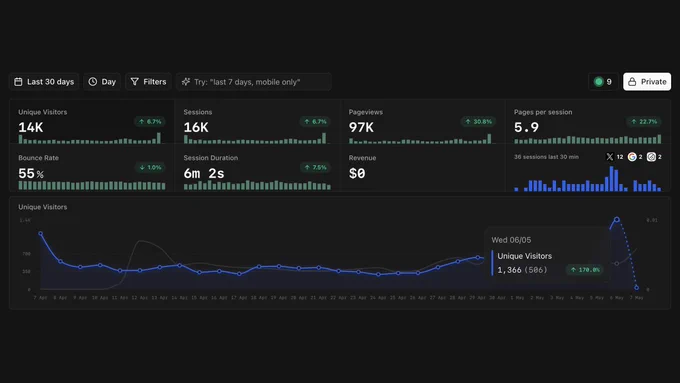Click the '36 sessions last 30 min' label
680x383 pixels.
click(x=546, y=157)
